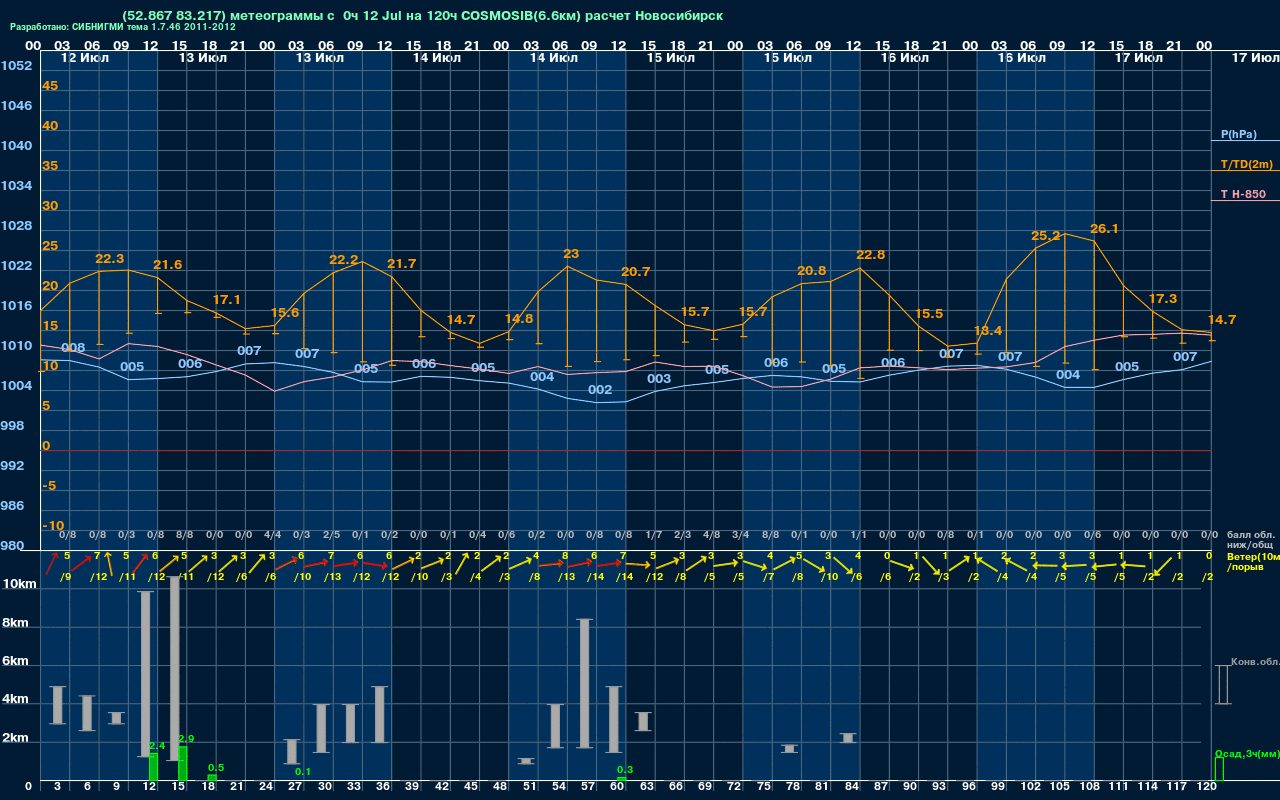Click the convective cloud legend bar symbol
The width and height of the screenshot is (1280, 800).
1222,685
